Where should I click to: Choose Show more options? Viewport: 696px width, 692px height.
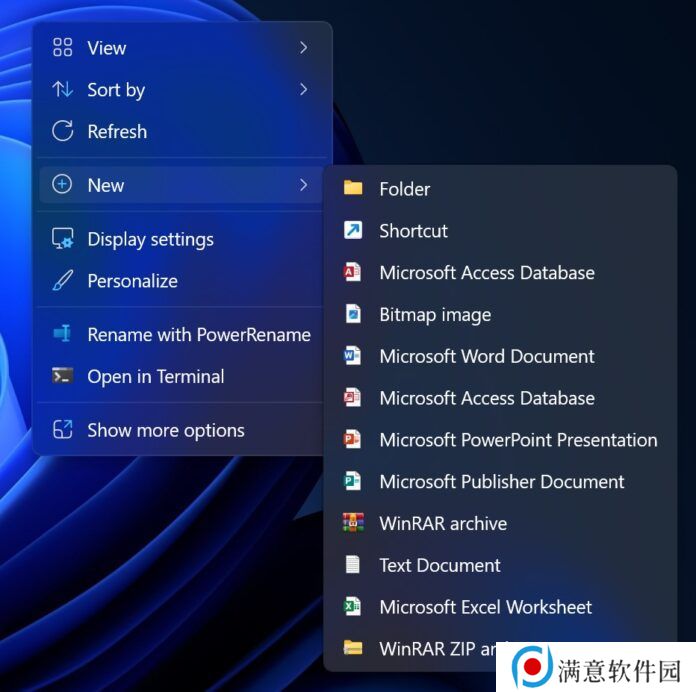pyautogui.click(x=181, y=430)
